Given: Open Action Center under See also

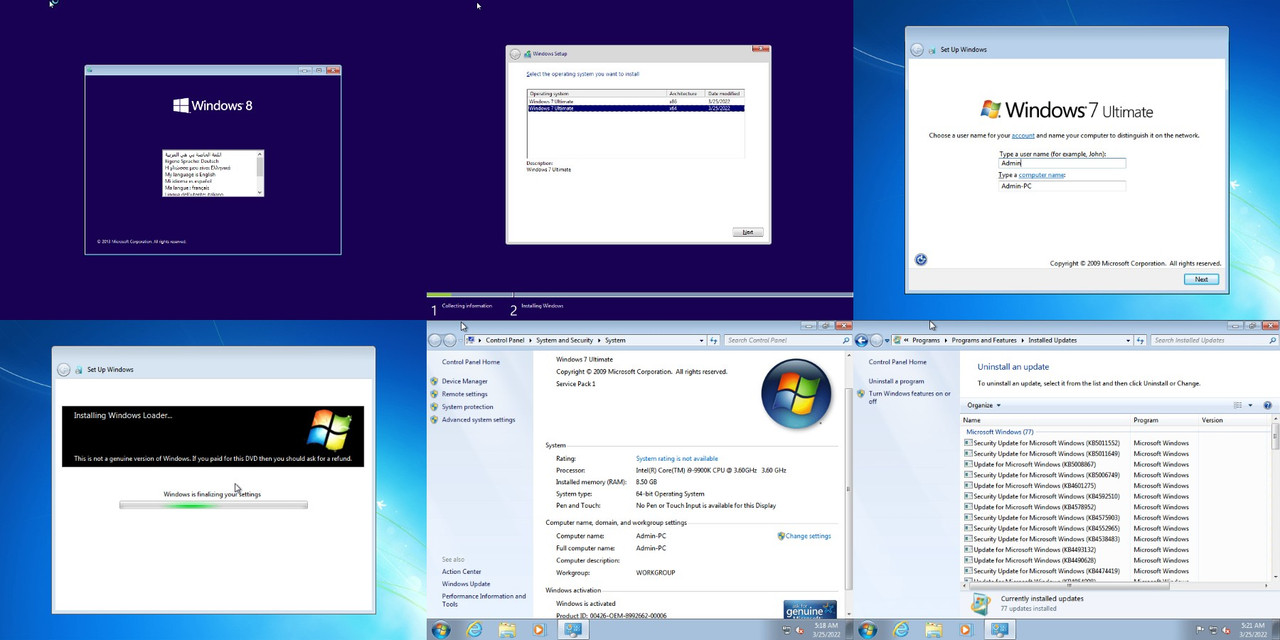Looking at the screenshot, I should coord(462,572).
